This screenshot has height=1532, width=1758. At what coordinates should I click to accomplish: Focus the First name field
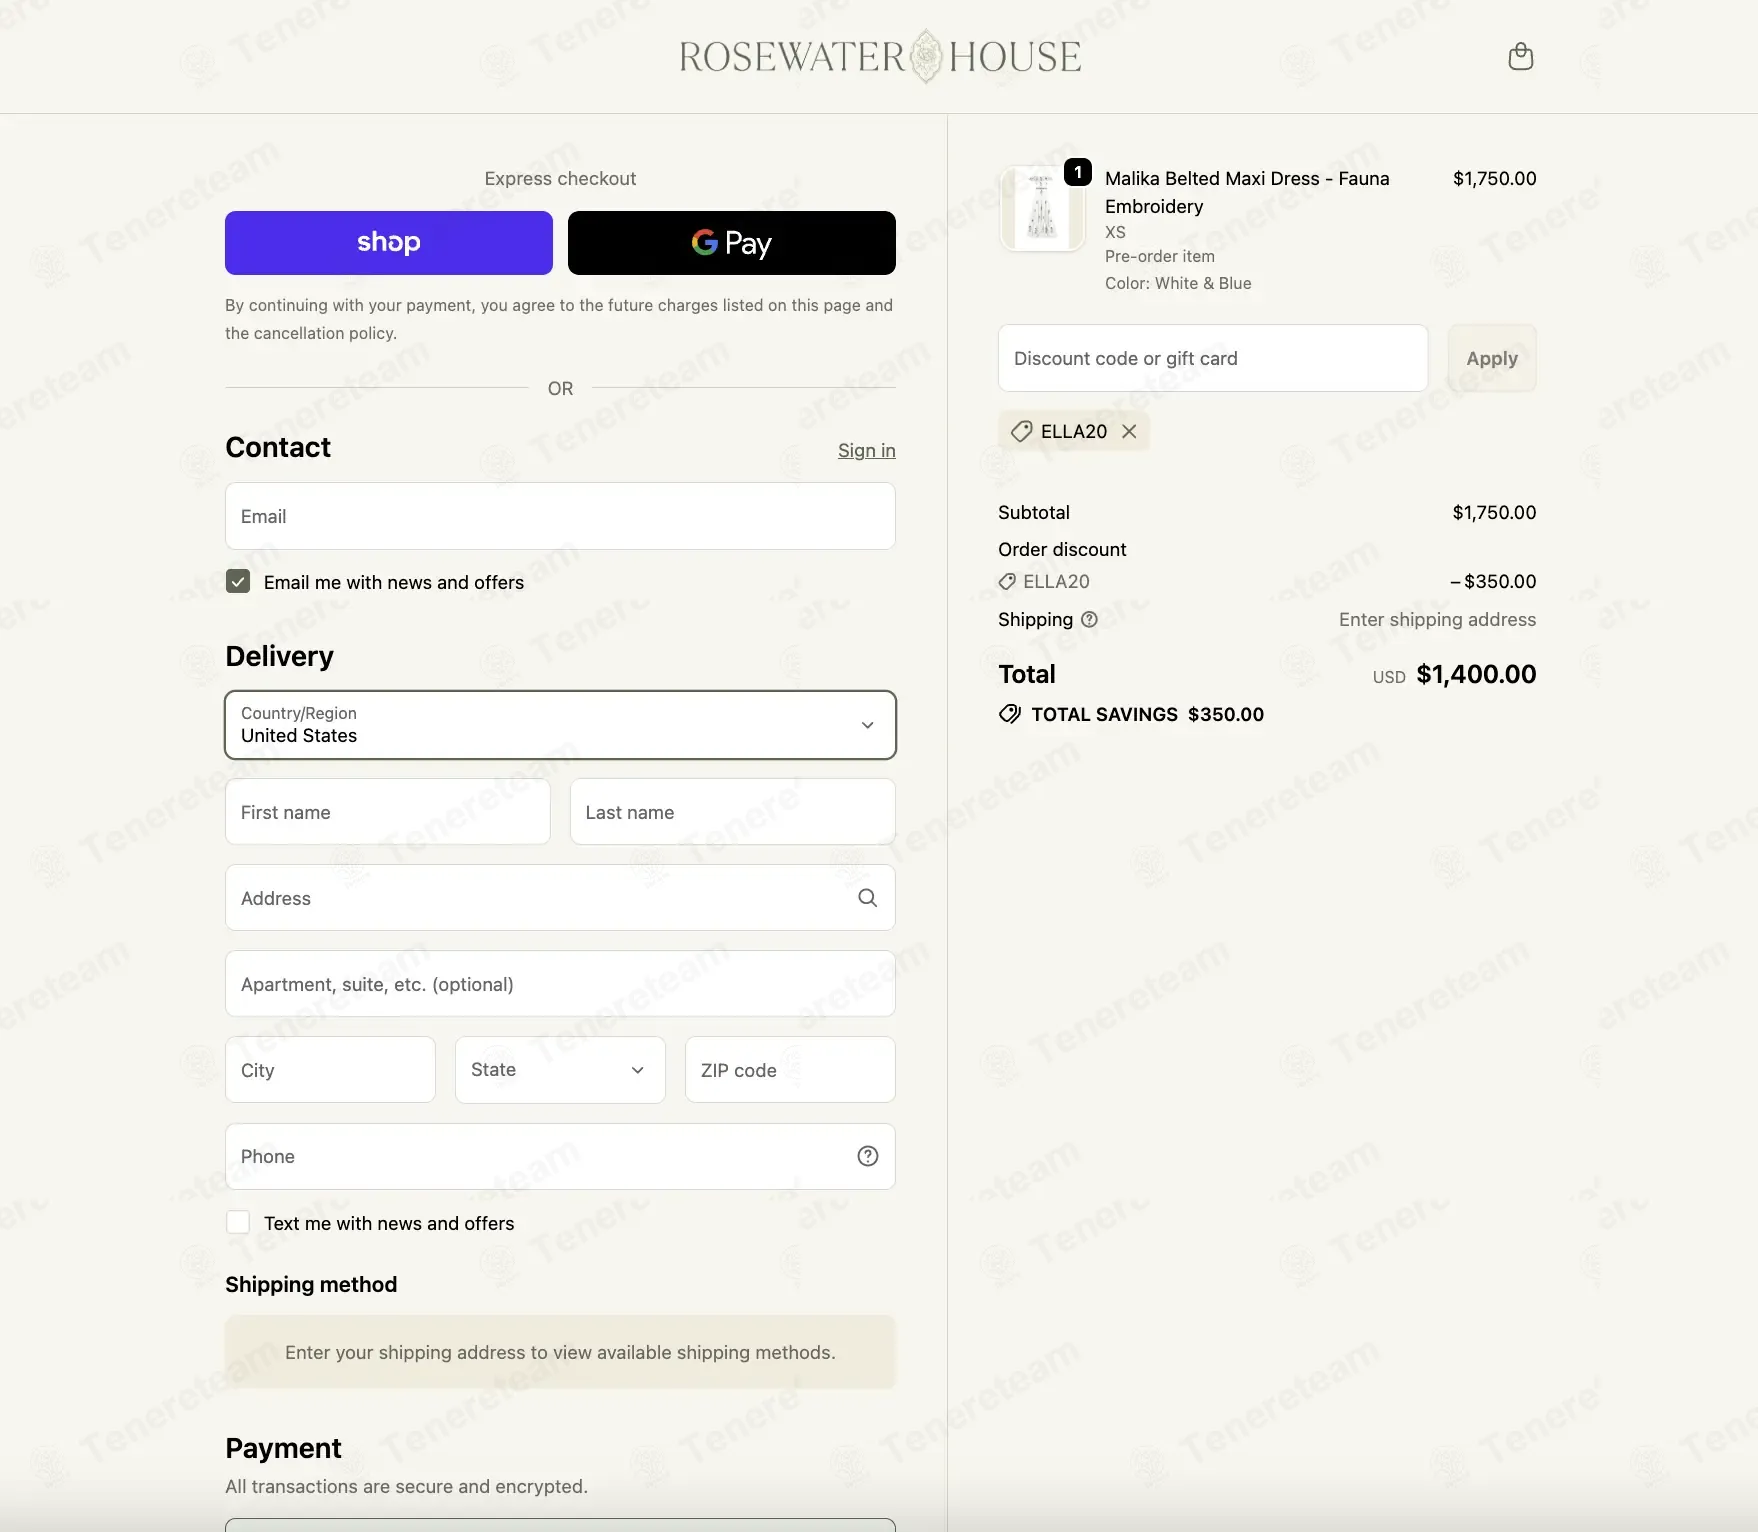pyautogui.click(x=388, y=812)
